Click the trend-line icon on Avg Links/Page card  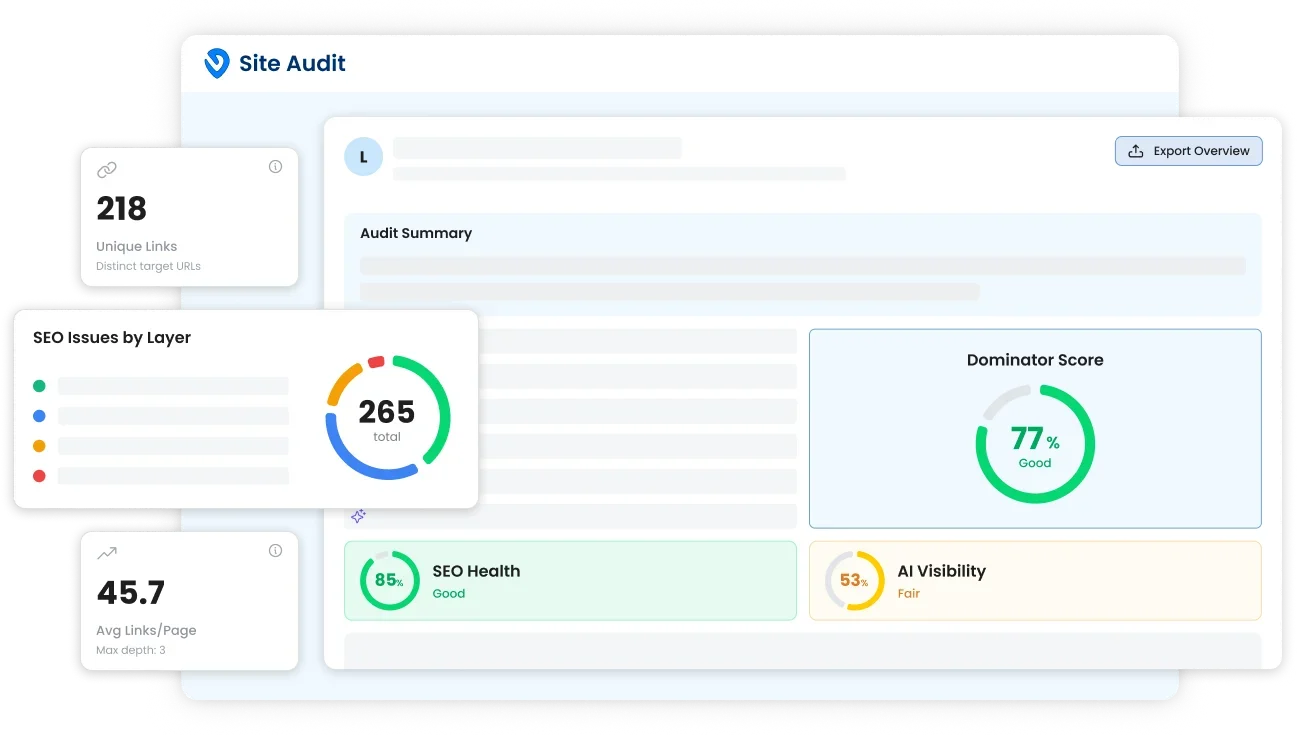pyautogui.click(x=107, y=553)
